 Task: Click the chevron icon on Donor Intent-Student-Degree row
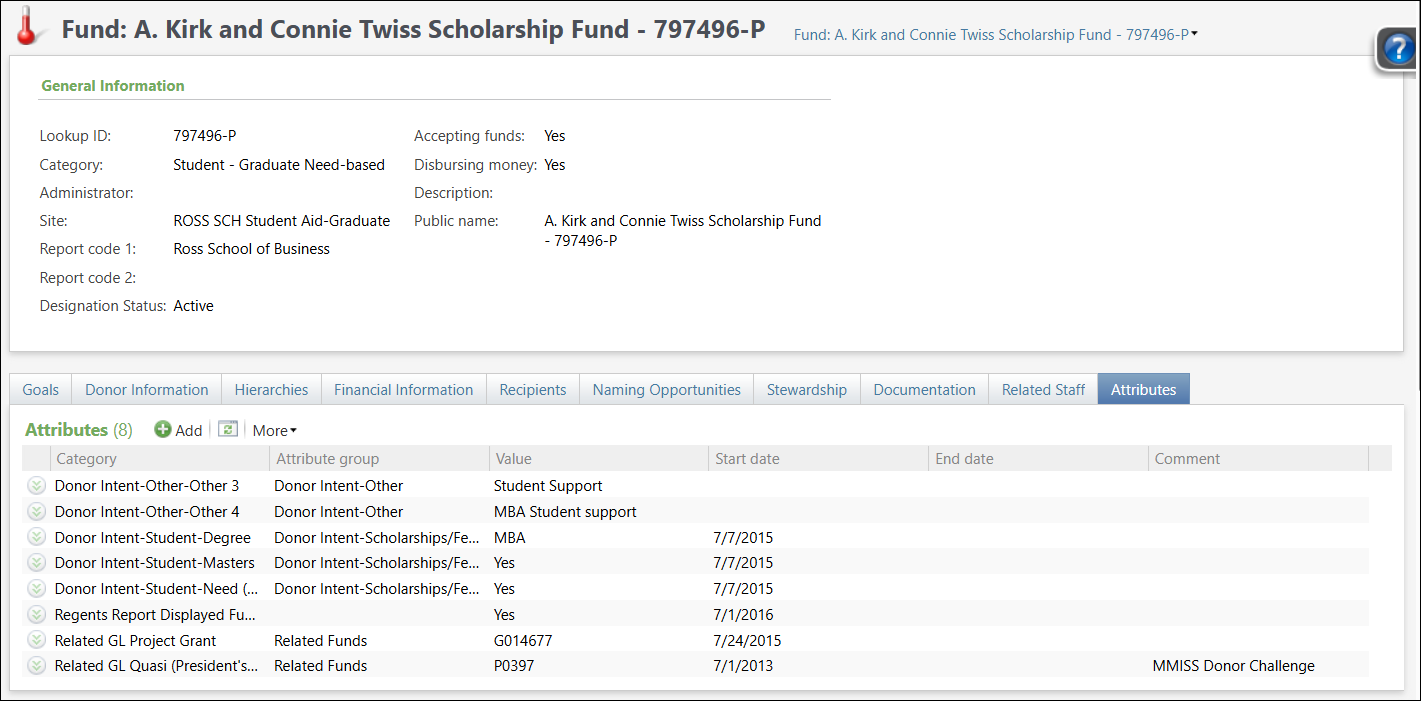(x=36, y=537)
